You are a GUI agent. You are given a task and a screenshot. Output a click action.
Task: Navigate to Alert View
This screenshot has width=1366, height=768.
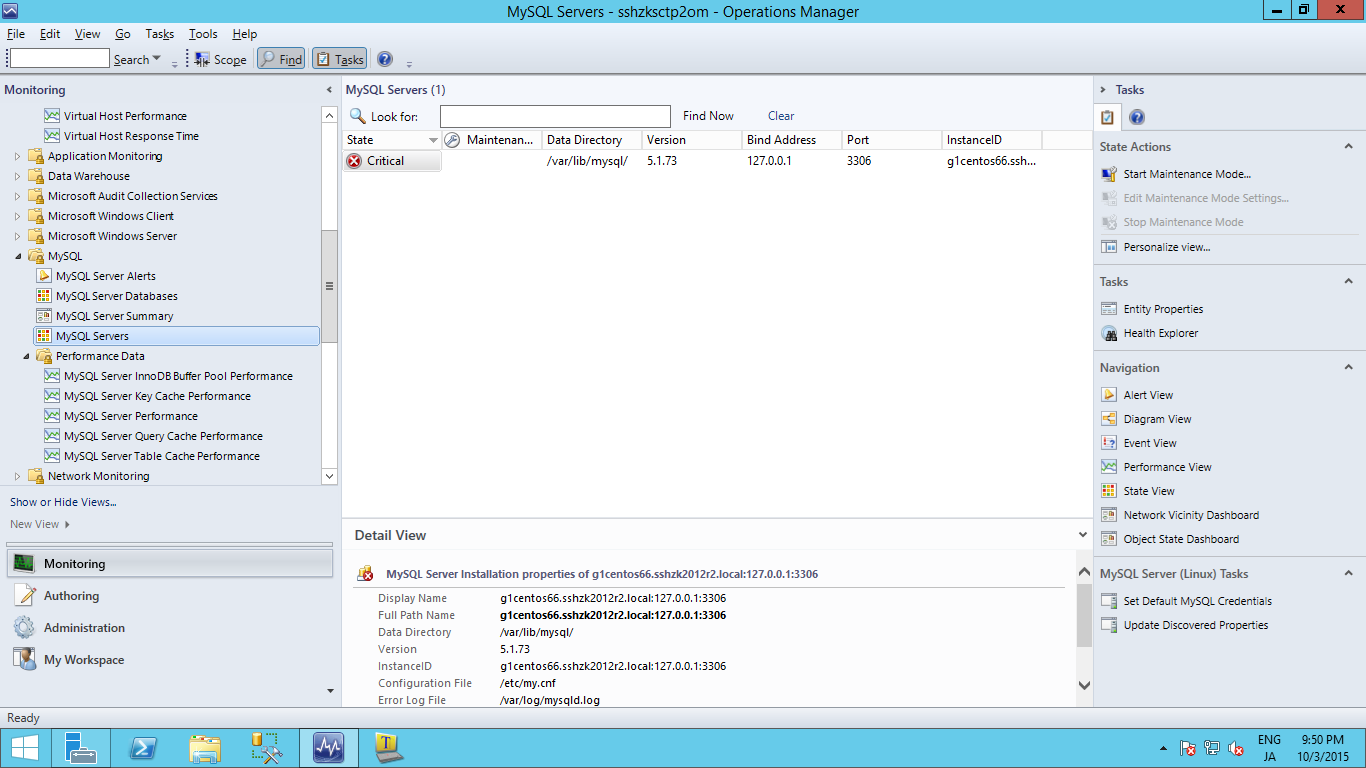(x=1148, y=395)
